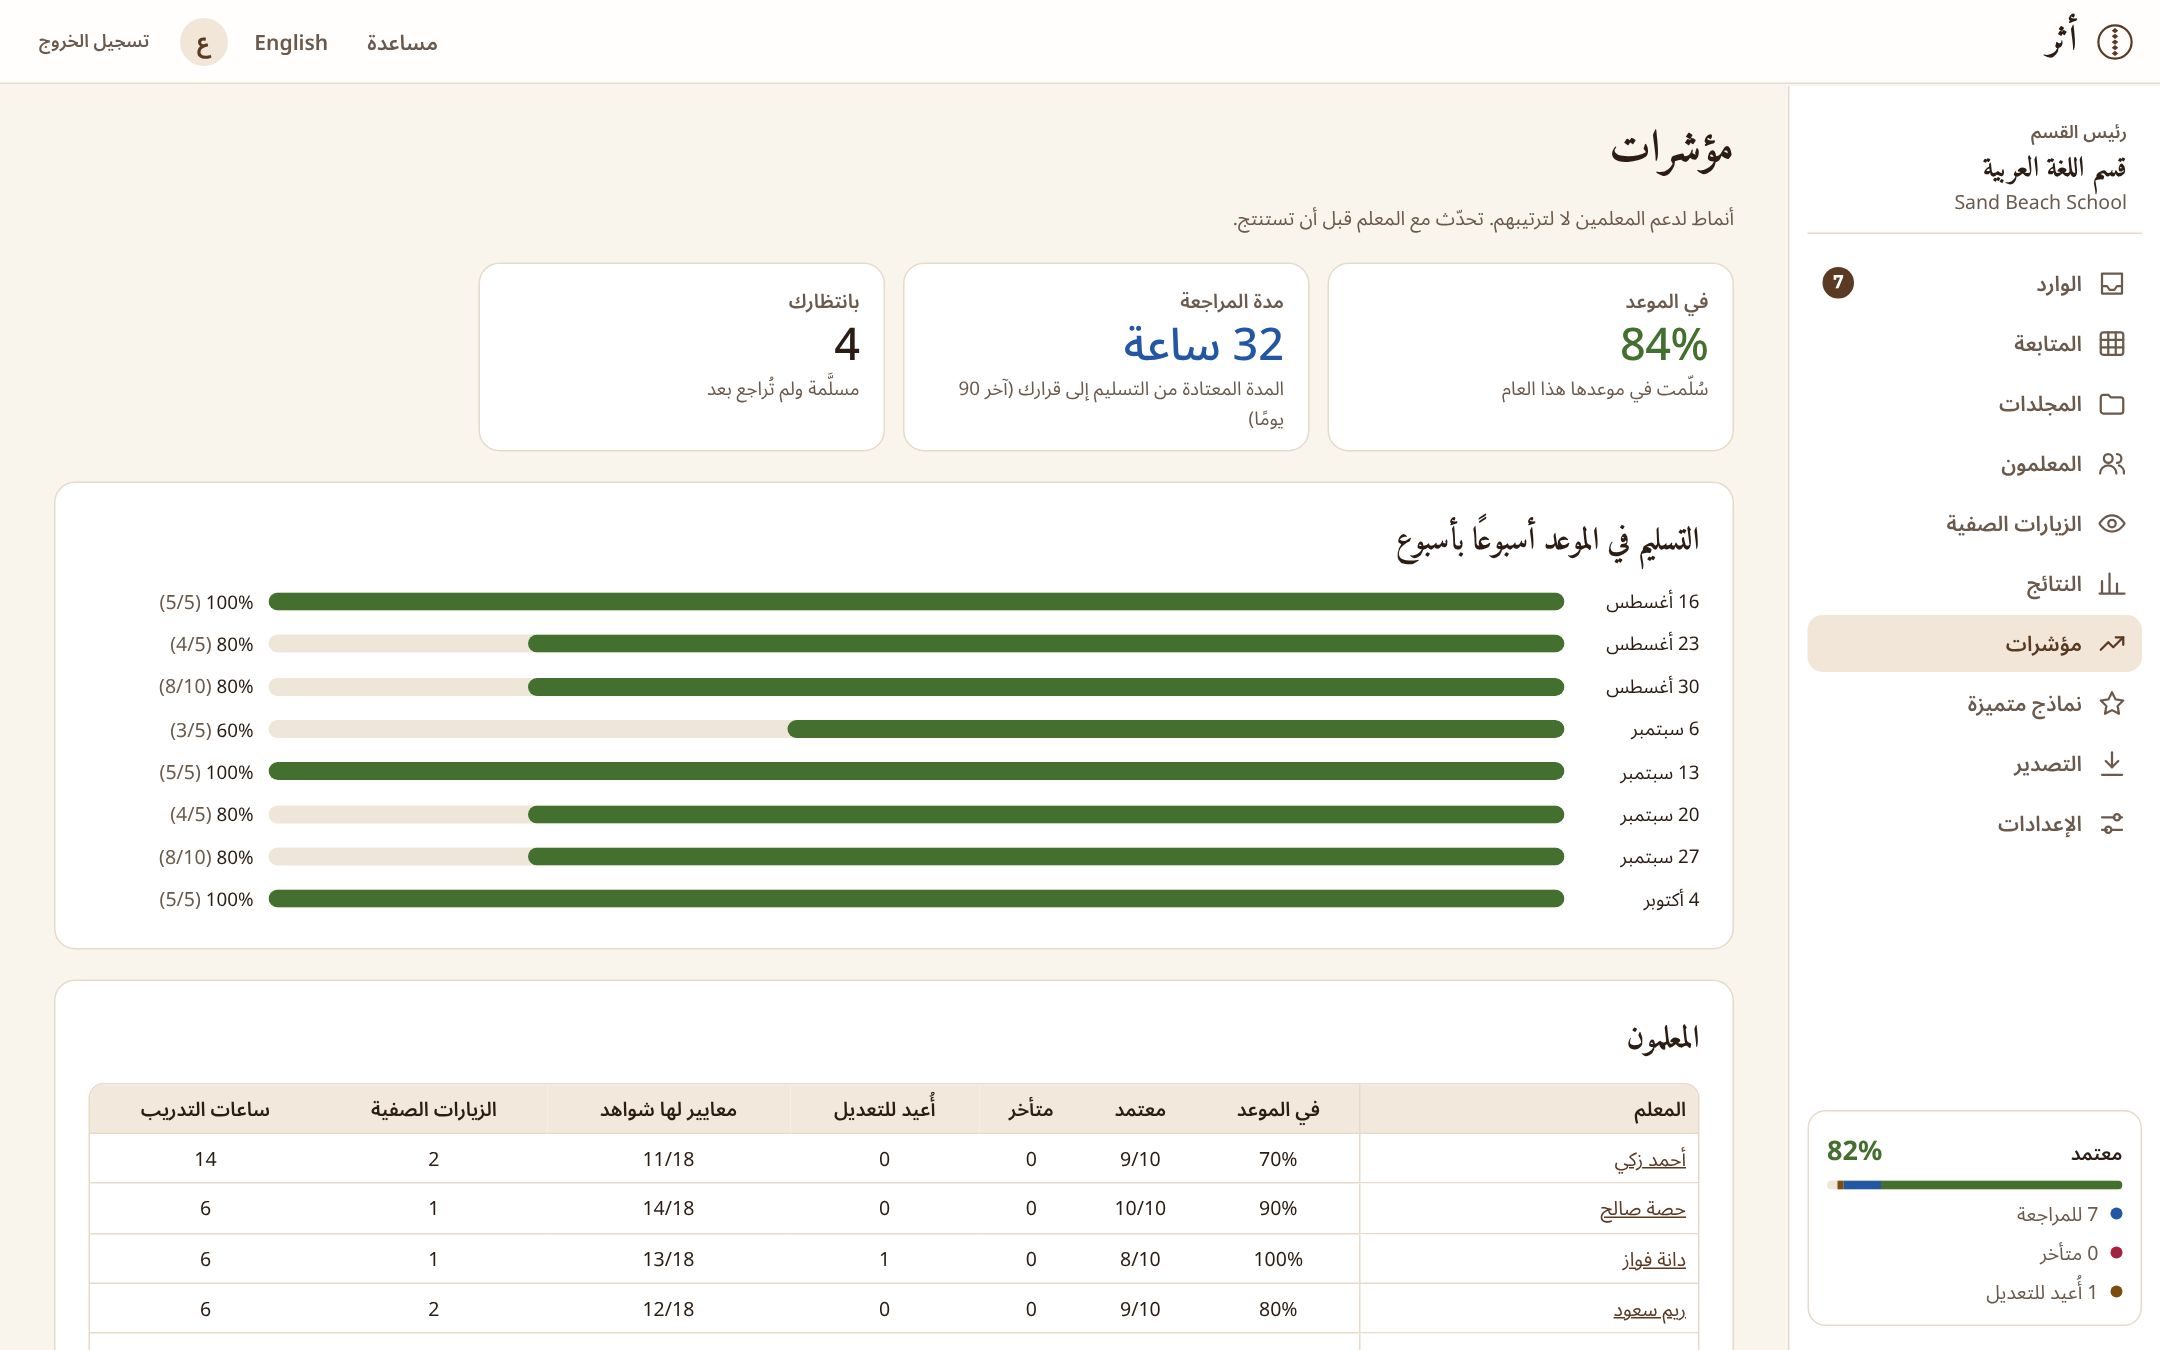Click the في الموعد 84% summary card
The height and width of the screenshot is (1350, 2160).
pos(1530,357)
